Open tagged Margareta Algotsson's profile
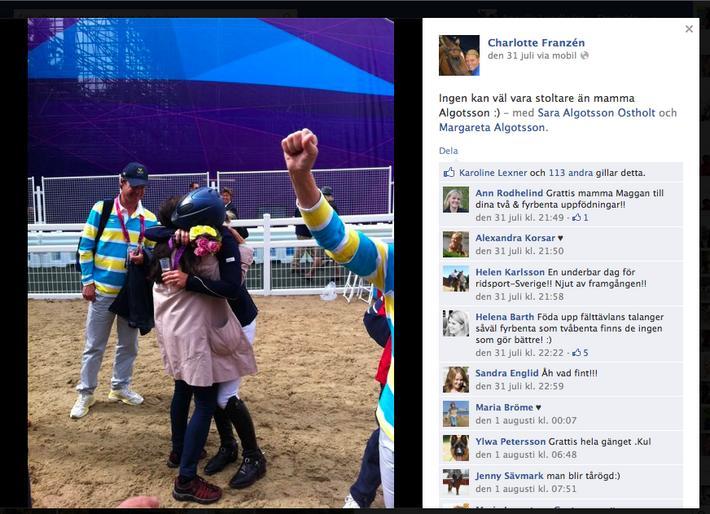The height and width of the screenshot is (514, 710). [492, 128]
